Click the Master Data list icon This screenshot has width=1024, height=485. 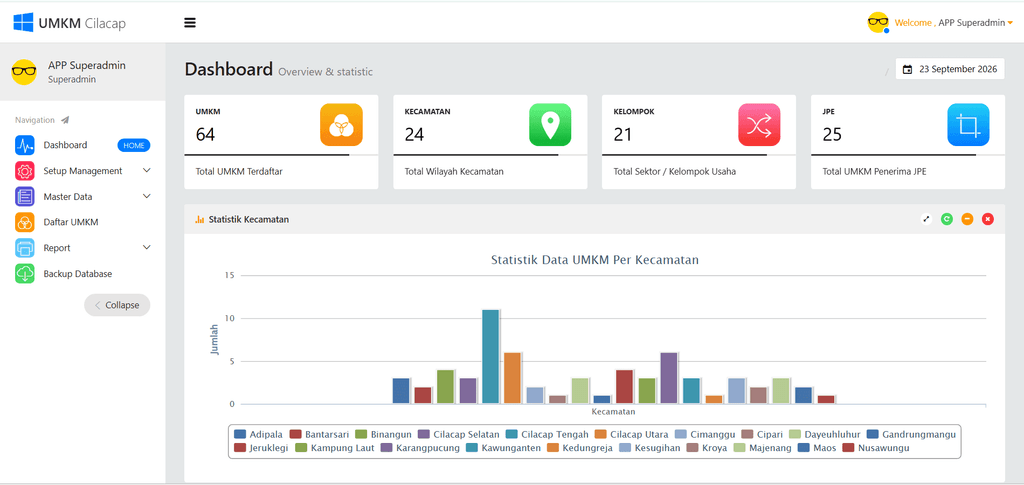[x=25, y=196]
